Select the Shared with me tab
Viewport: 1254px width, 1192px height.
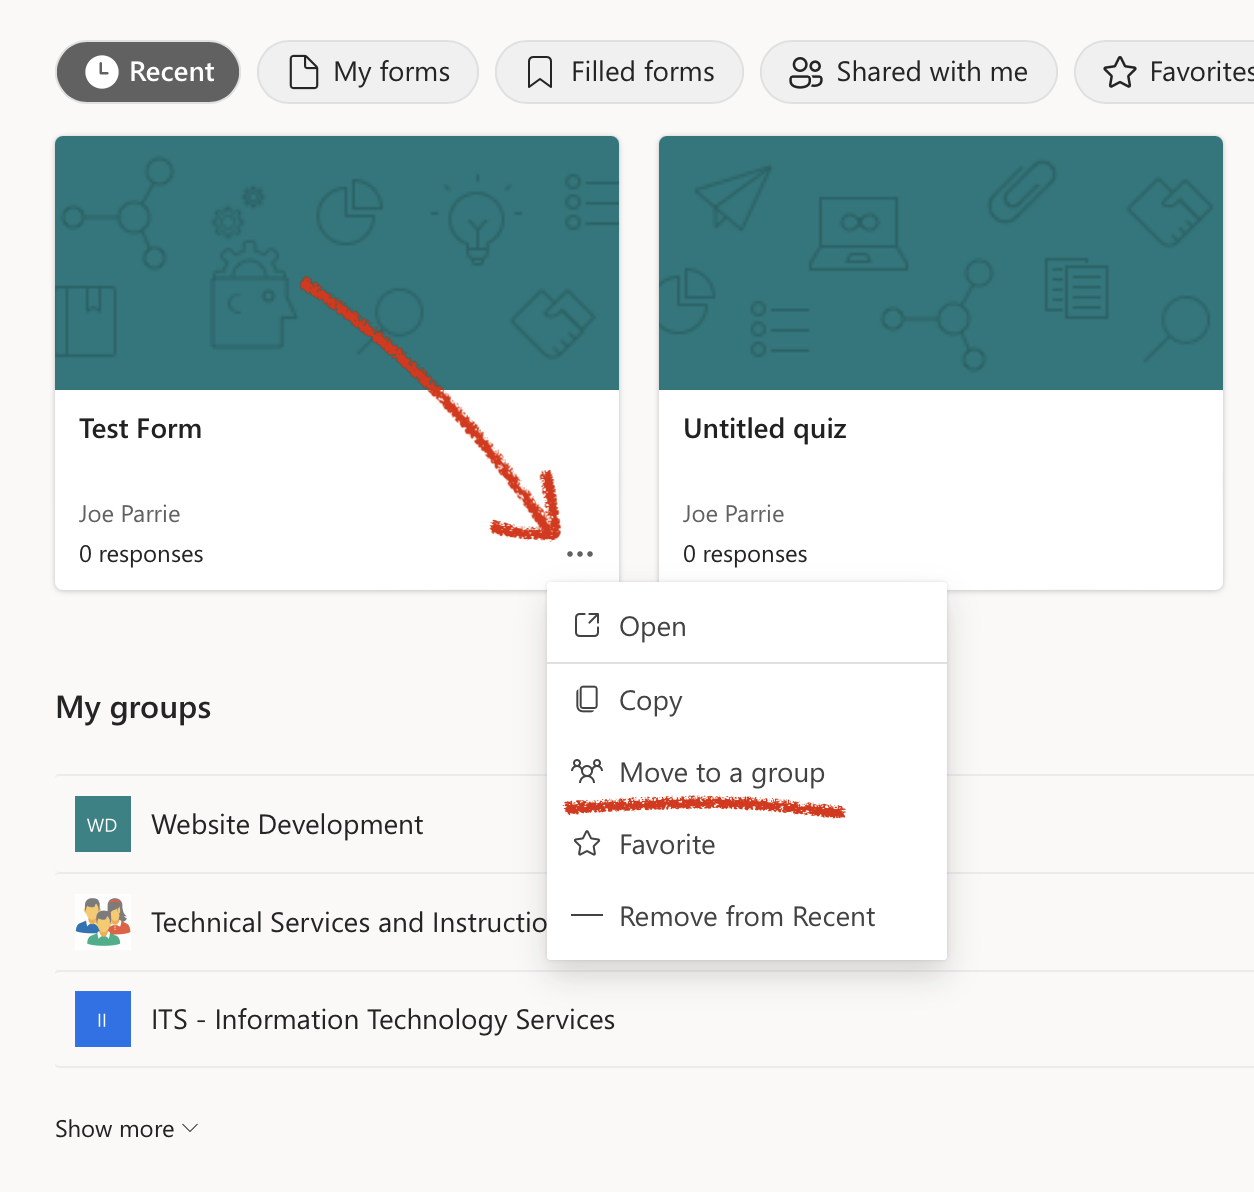908,72
